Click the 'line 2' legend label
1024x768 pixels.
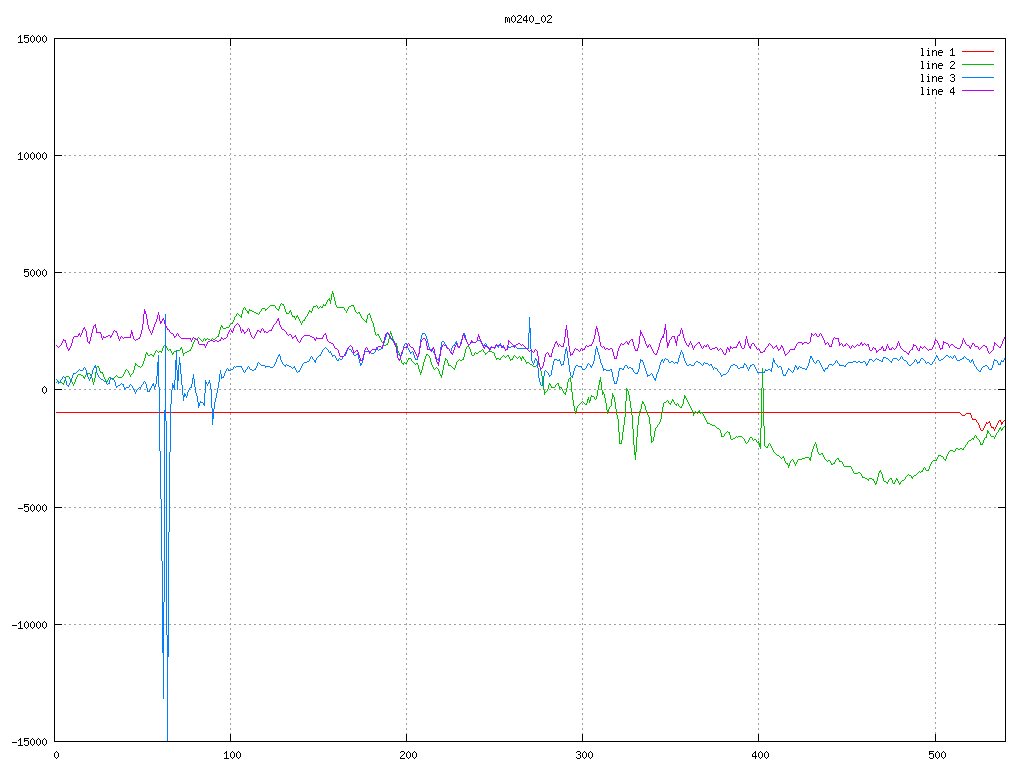pyautogui.click(x=937, y=65)
